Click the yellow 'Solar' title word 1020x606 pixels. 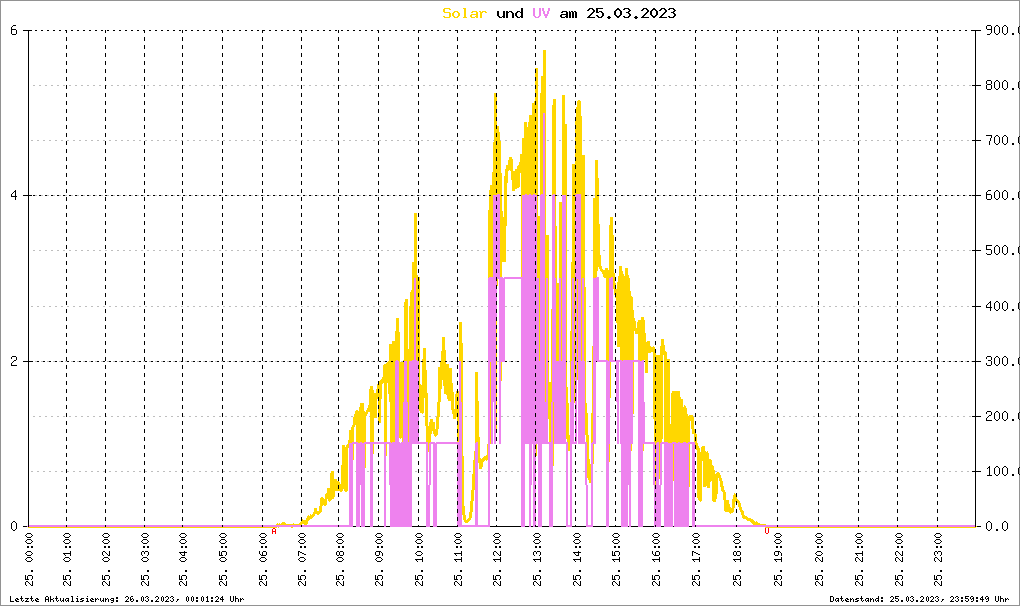[x=464, y=13]
